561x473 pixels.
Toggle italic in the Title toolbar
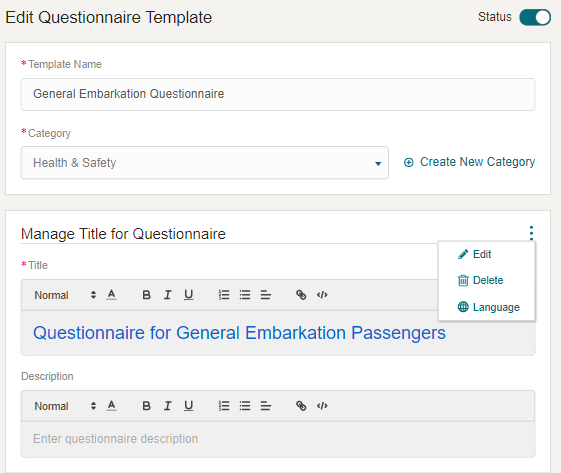tap(167, 295)
